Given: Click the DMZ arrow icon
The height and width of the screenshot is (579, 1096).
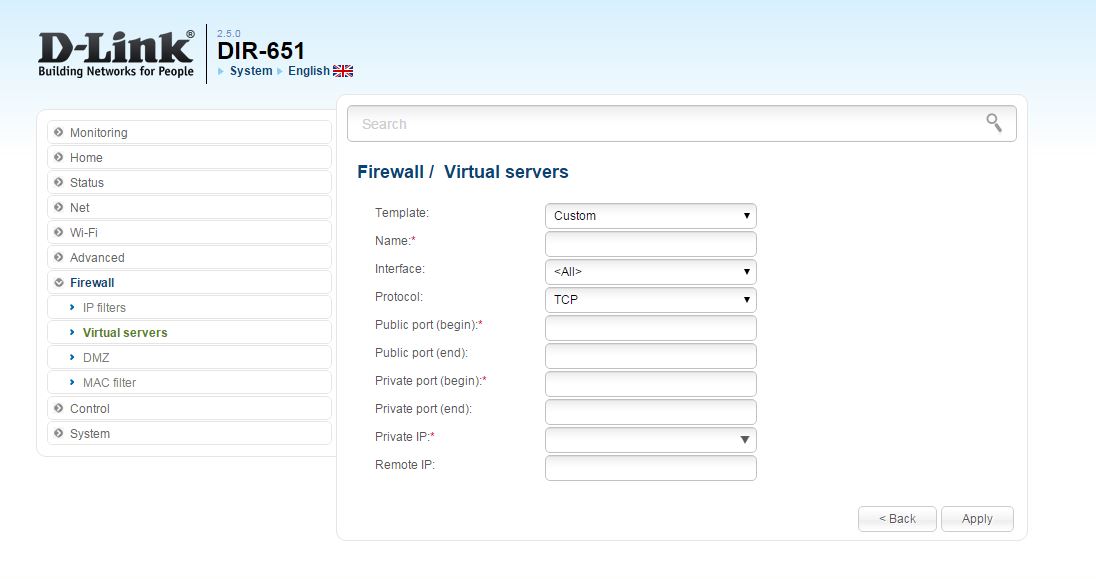Looking at the screenshot, I should pyautogui.click(x=72, y=357).
